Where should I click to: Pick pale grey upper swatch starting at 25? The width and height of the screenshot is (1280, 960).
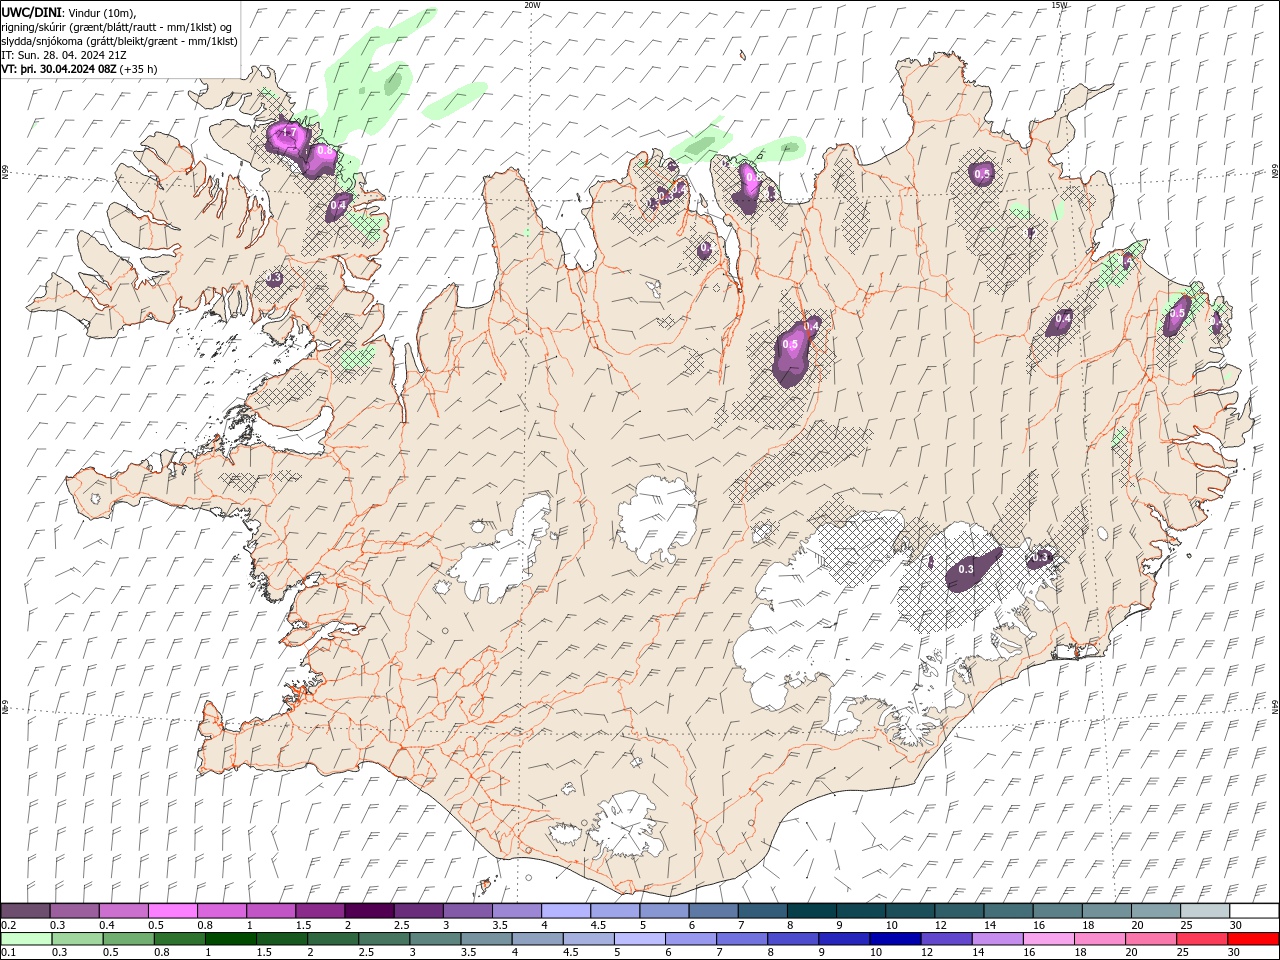[1205, 910]
